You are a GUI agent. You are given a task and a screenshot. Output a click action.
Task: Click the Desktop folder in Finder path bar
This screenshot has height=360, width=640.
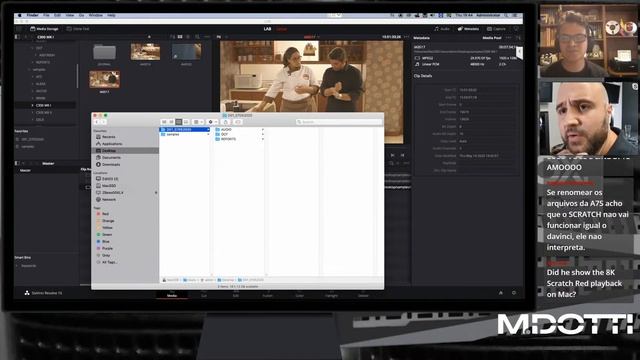pos(226,280)
